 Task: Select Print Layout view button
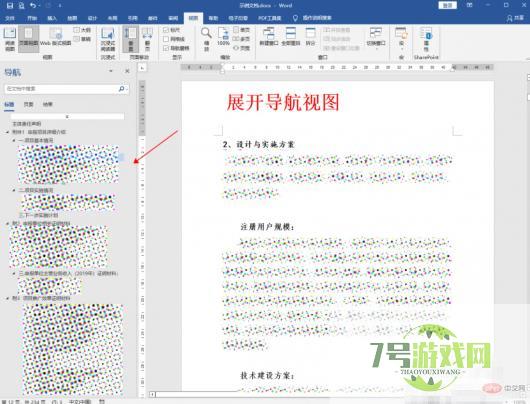click(x=28, y=39)
